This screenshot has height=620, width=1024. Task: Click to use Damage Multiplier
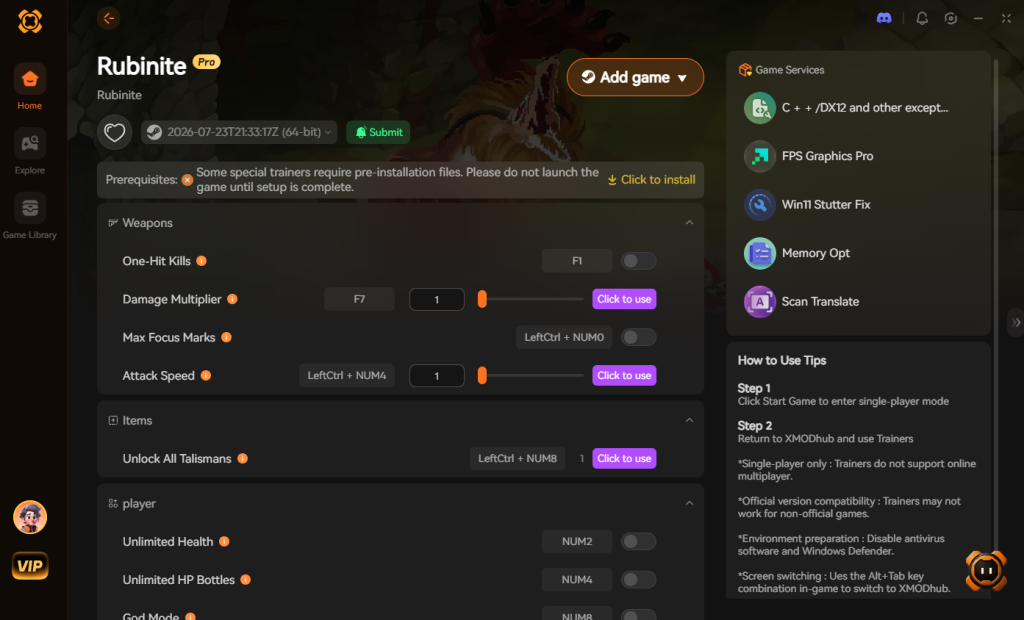click(624, 299)
